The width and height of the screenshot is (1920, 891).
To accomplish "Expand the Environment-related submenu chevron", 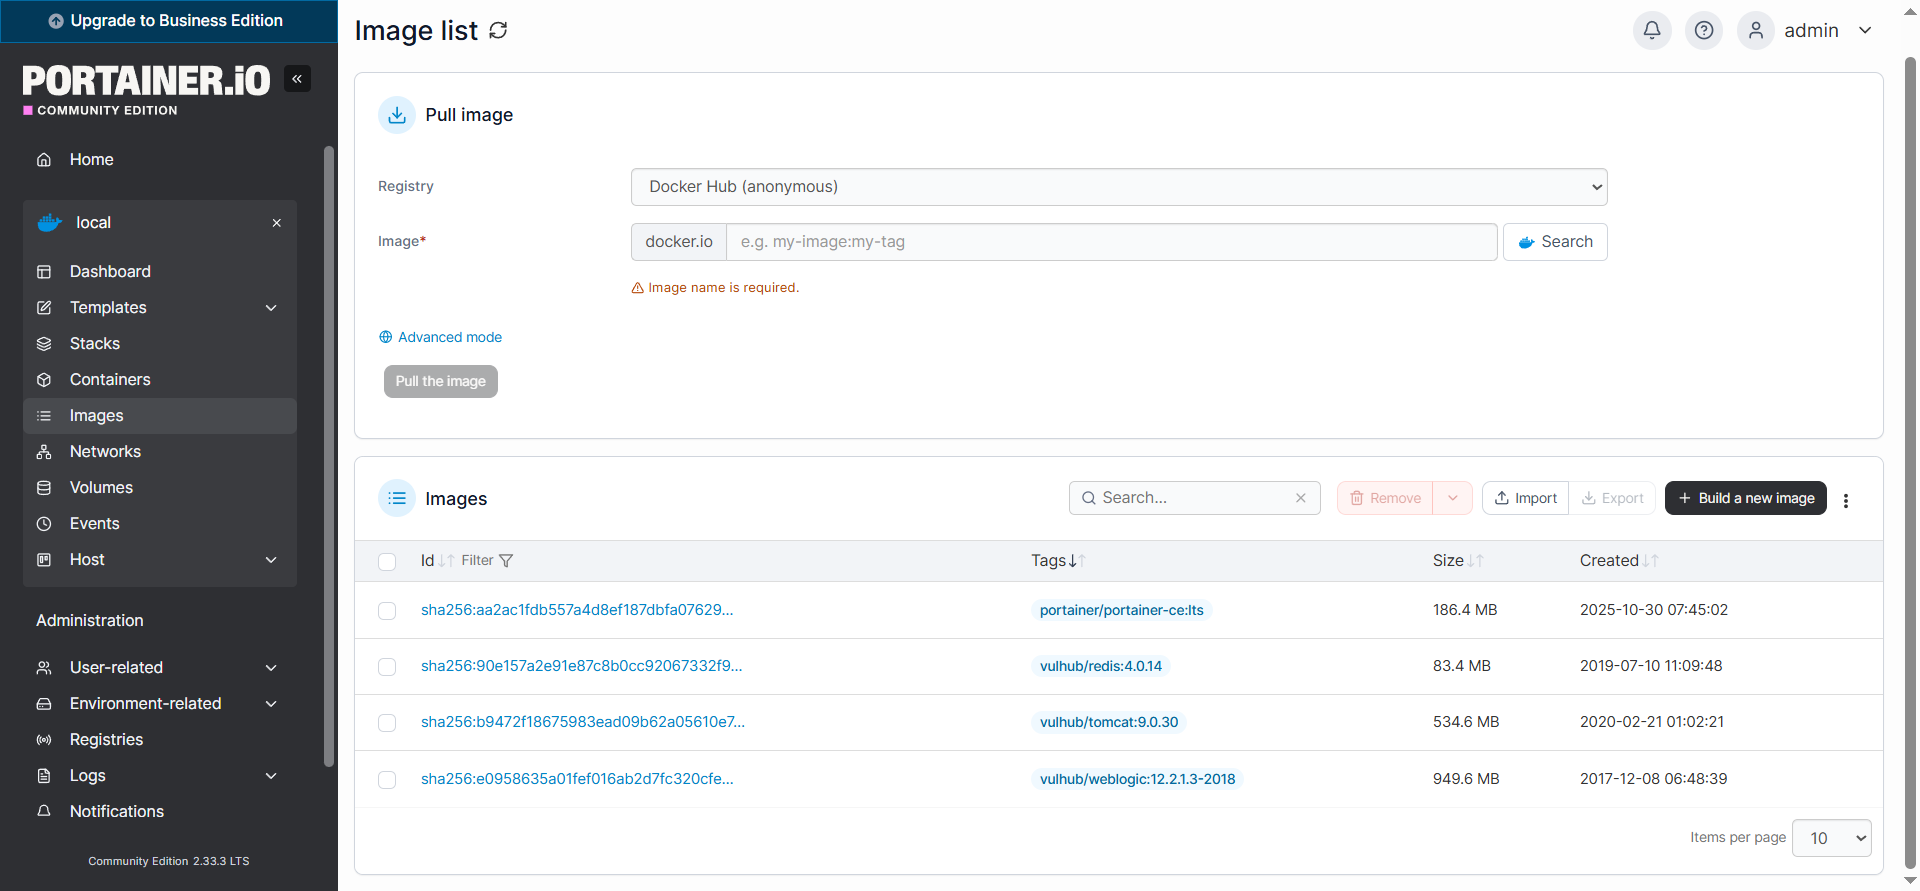I will pyautogui.click(x=271, y=704).
